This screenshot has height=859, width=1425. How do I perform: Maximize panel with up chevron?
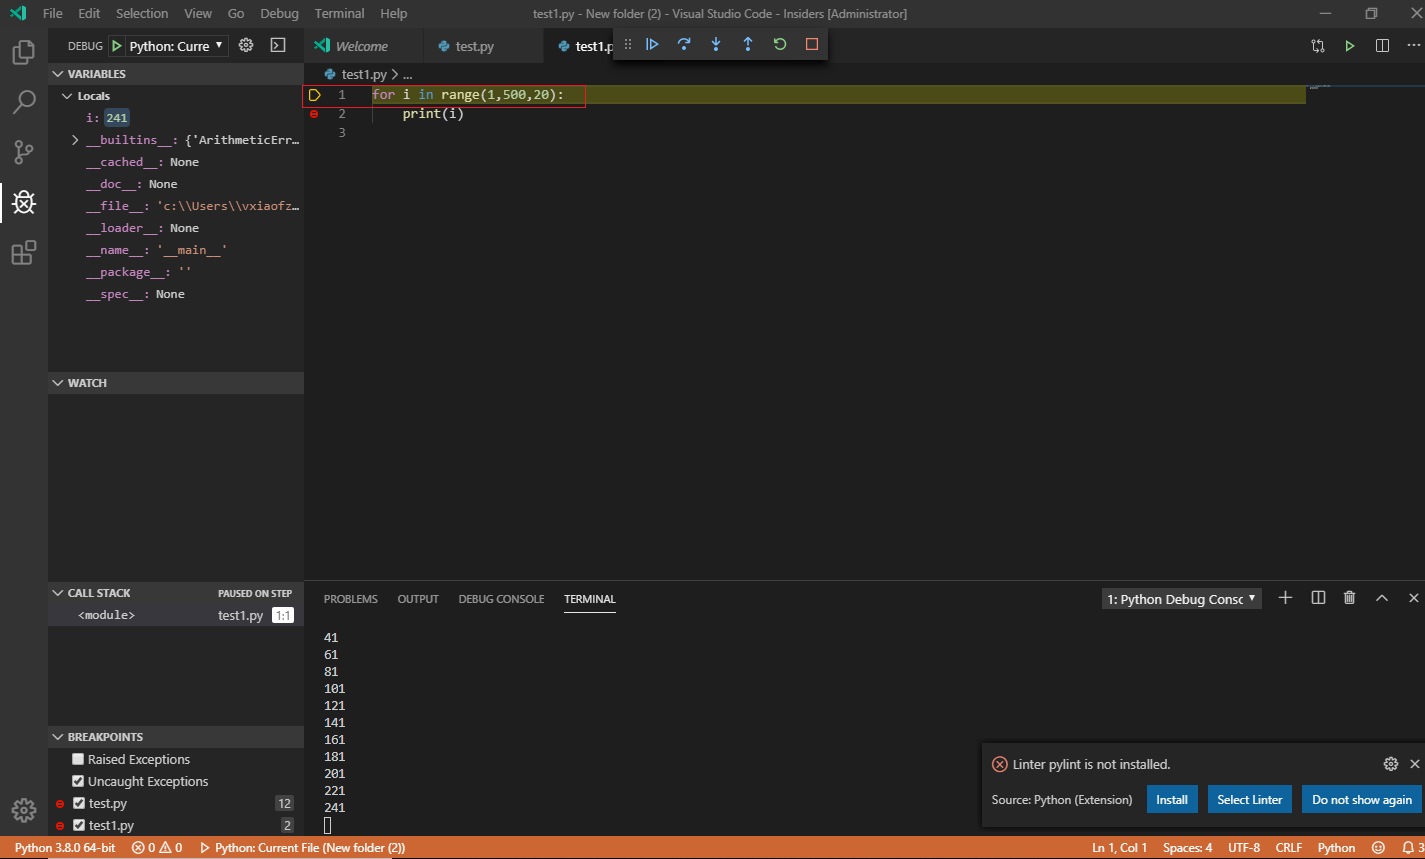(x=1382, y=598)
